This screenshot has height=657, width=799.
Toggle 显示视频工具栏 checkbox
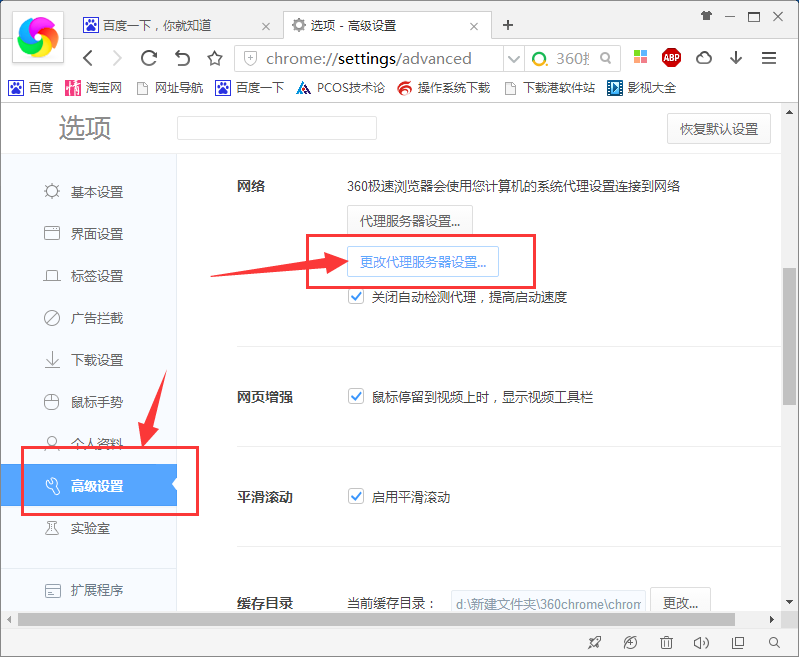click(356, 396)
